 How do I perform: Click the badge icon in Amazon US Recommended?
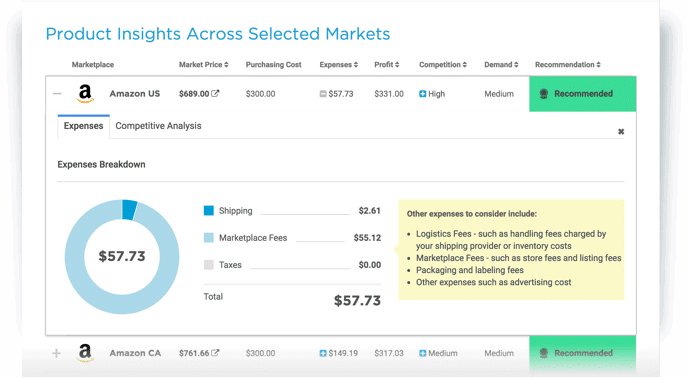[x=544, y=94]
